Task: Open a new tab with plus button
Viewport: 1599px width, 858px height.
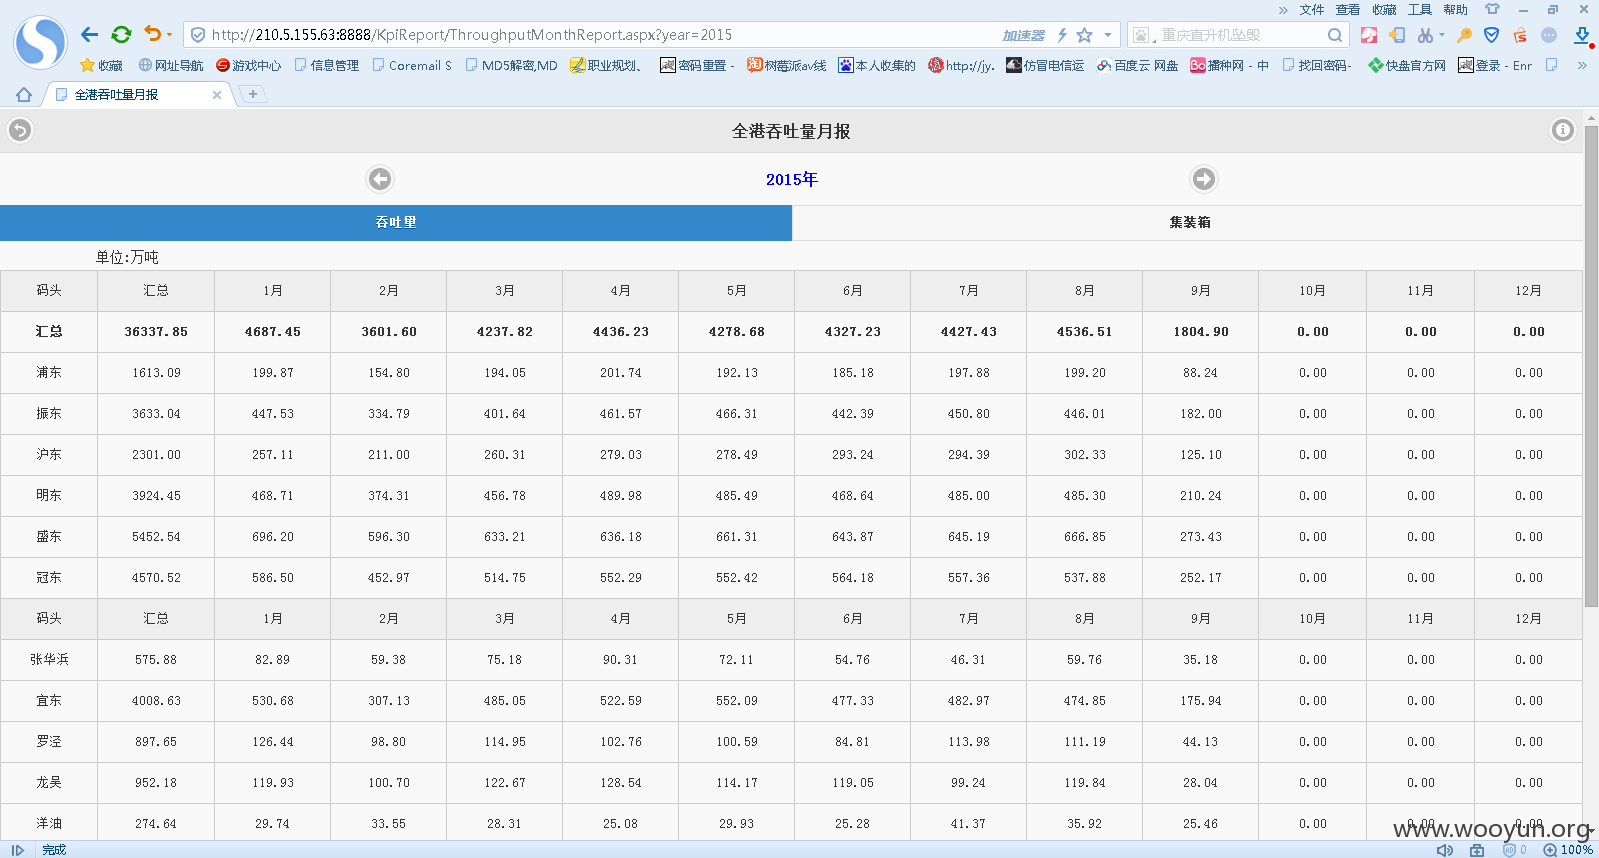Action: click(x=253, y=94)
